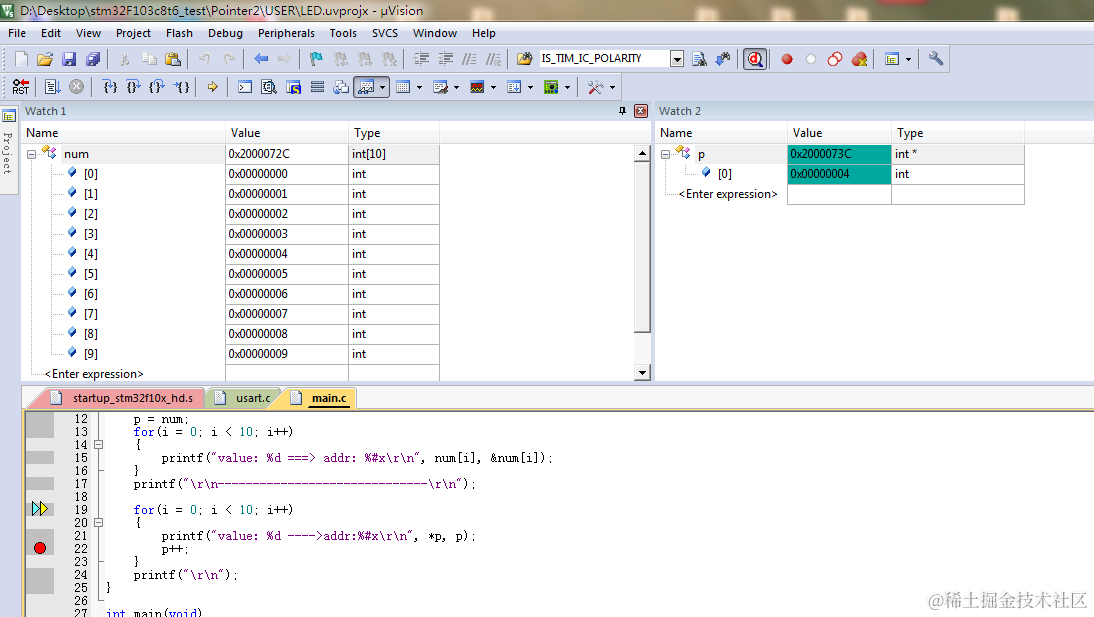Image resolution: width=1094 pixels, height=617 pixels.
Task: Open Disassembly window
Action: click(269, 87)
